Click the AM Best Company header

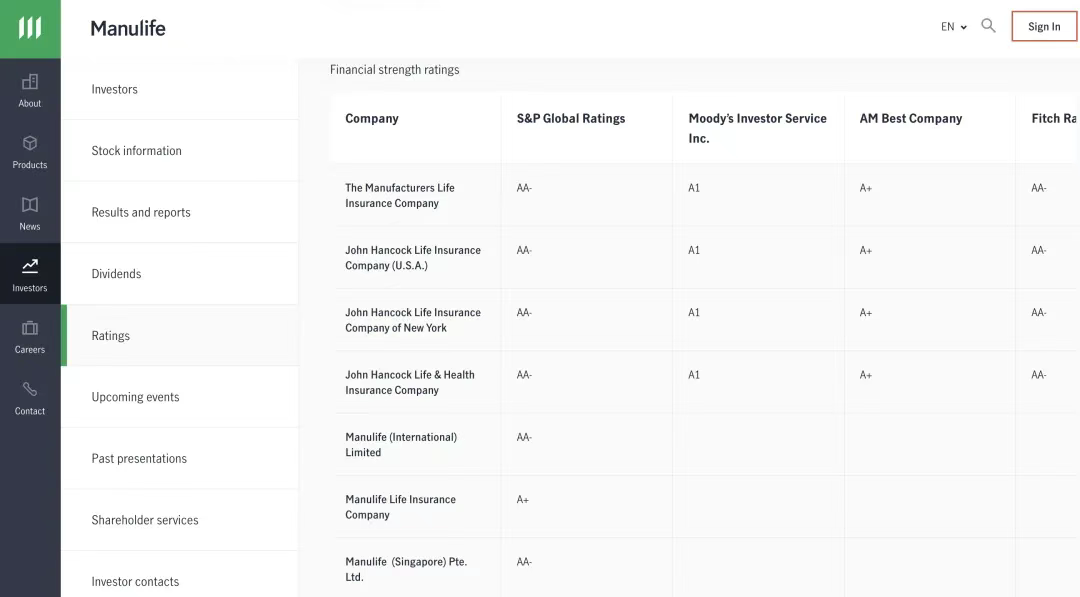pyautogui.click(x=911, y=118)
